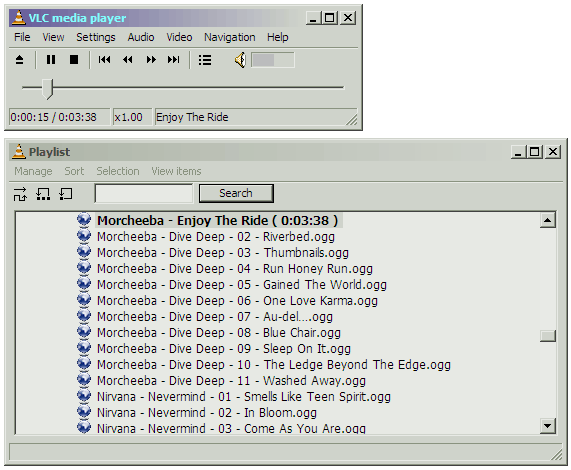The height and width of the screenshot is (470, 571).
Task: Click the cone icon in Playlist title bar
Action: click(x=19, y=152)
